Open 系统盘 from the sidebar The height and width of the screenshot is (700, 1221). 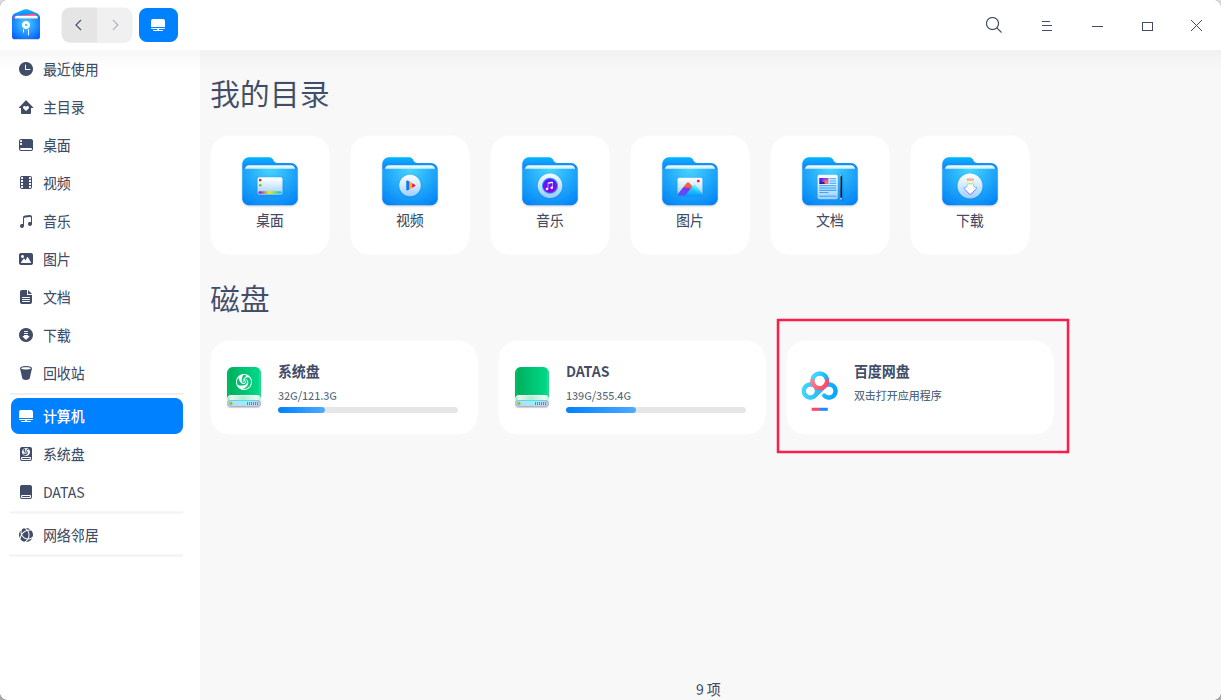point(97,455)
